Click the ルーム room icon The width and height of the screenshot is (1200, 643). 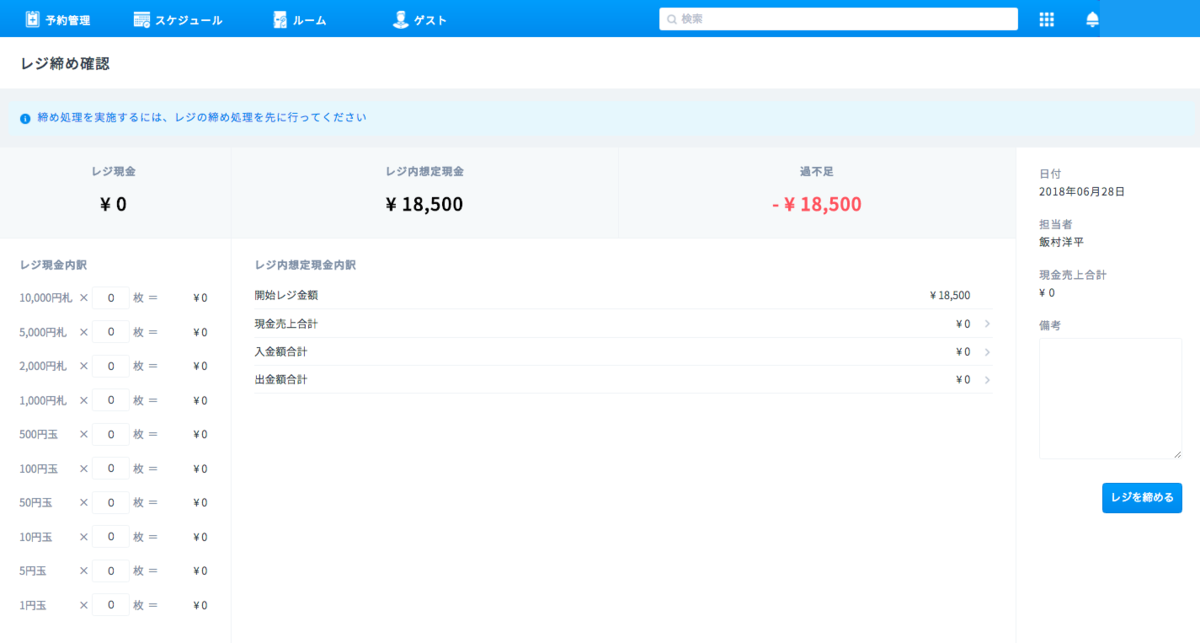(x=280, y=19)
